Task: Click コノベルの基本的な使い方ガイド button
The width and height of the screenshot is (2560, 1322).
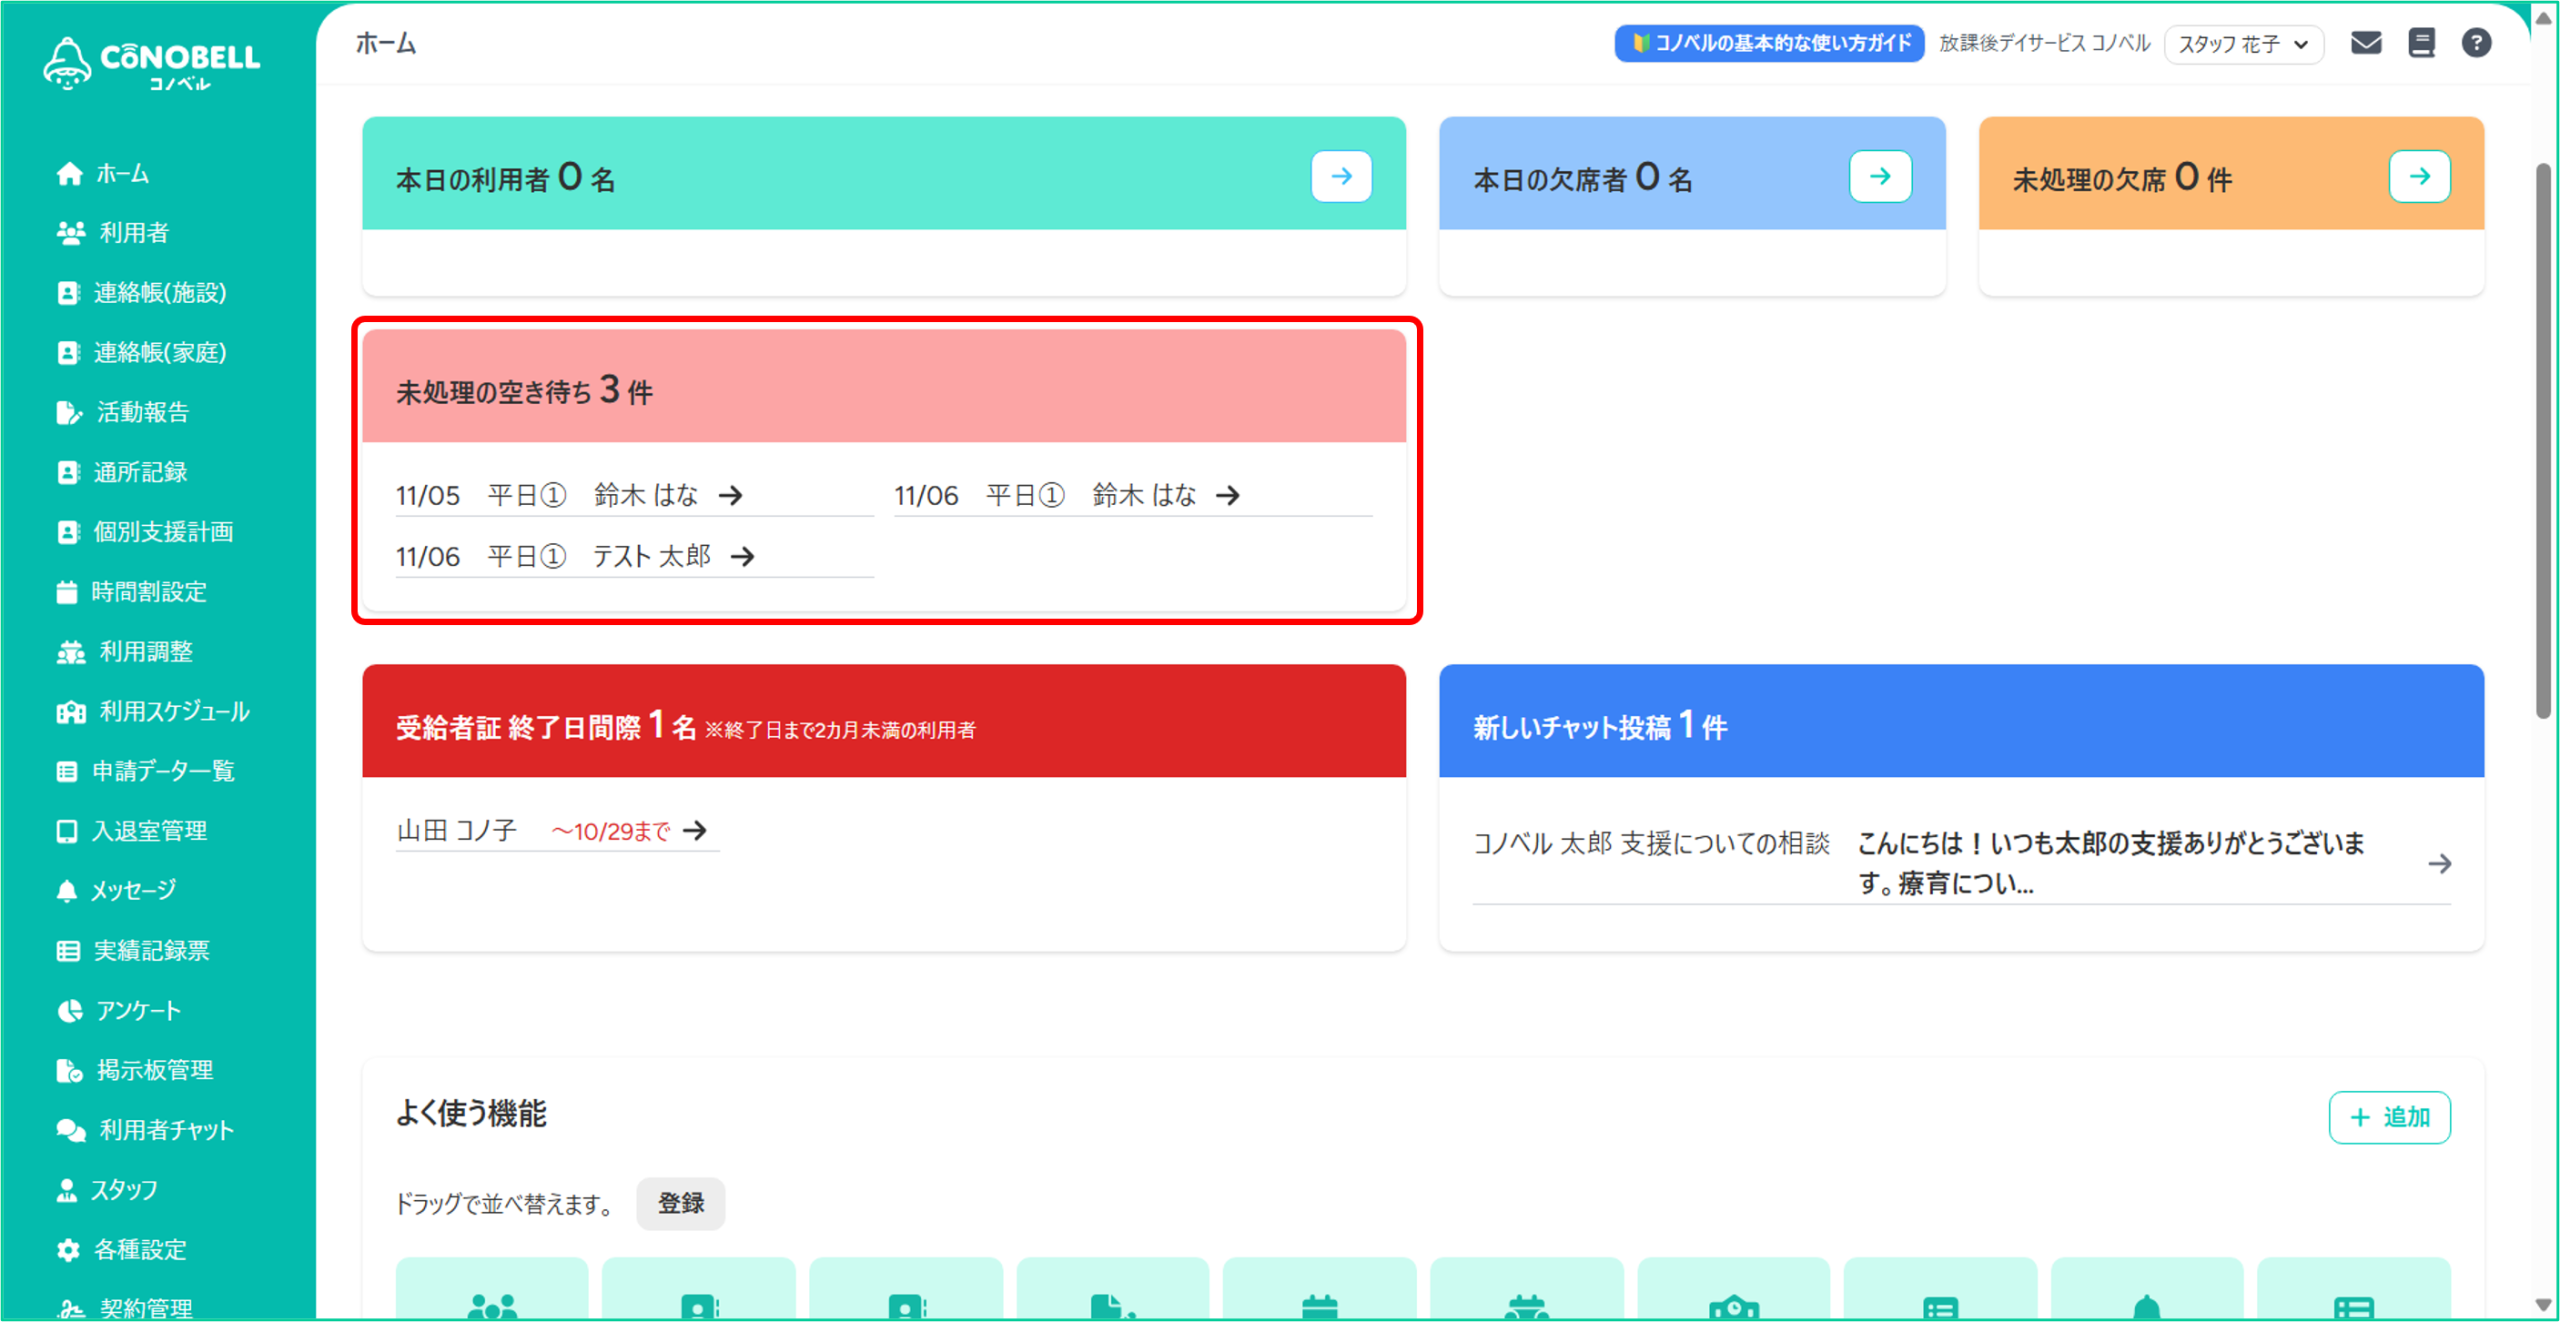Action: click(1769, 43)
